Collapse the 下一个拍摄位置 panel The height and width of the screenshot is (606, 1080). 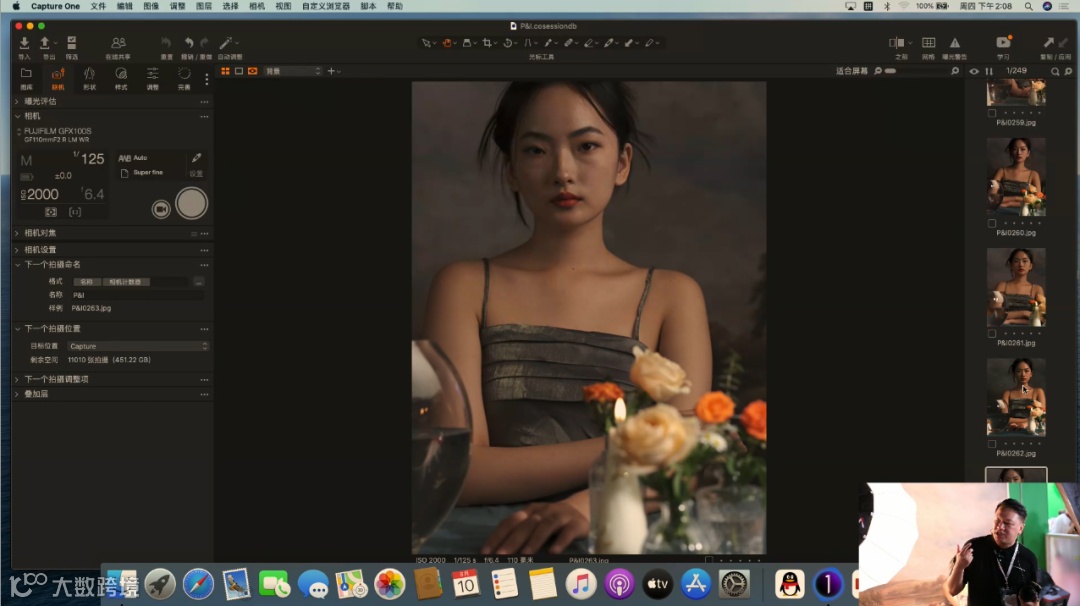pos(17,328)
